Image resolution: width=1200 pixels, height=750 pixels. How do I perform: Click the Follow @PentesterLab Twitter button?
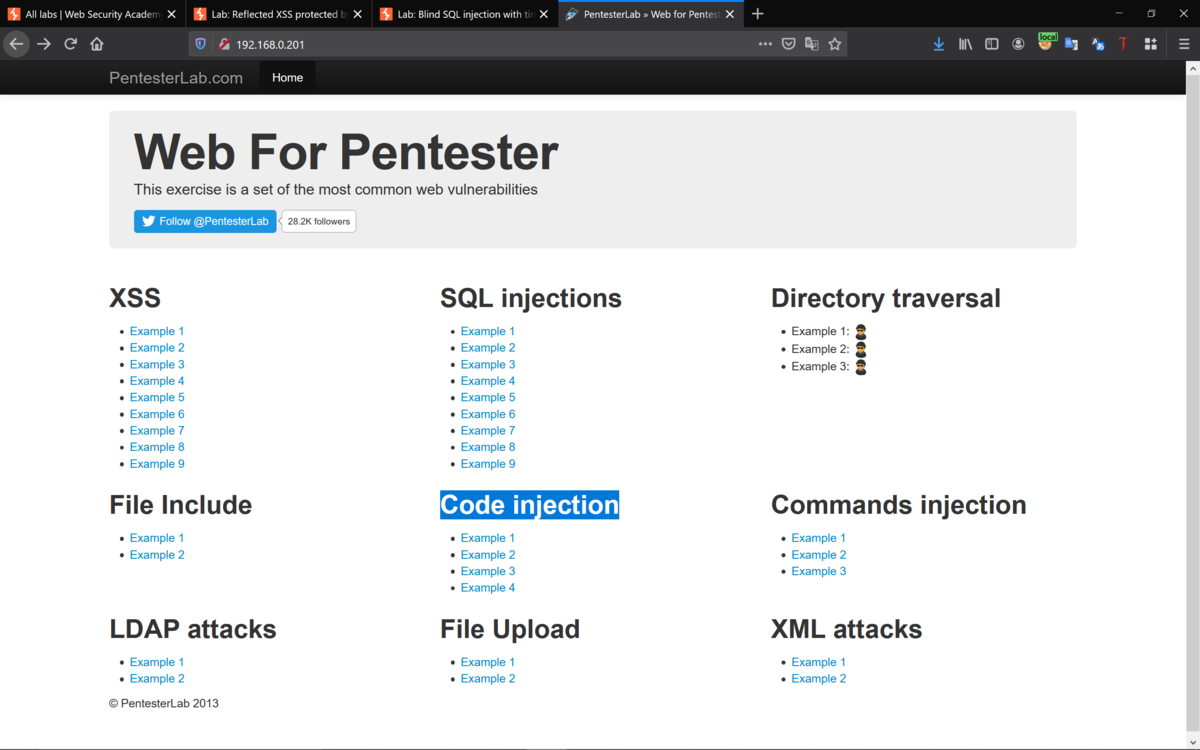(x=205, y=221)
